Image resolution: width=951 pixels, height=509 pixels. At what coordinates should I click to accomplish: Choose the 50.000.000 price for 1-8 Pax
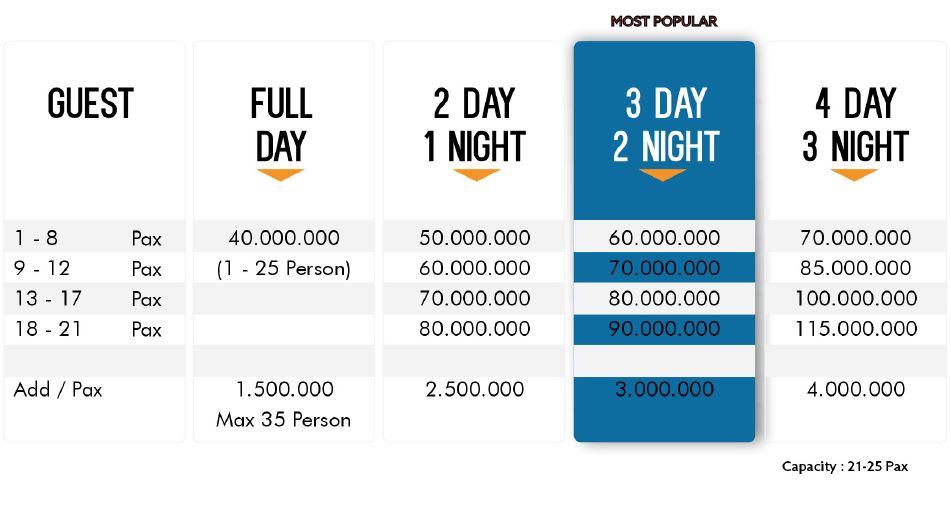[x=476, y=238]
